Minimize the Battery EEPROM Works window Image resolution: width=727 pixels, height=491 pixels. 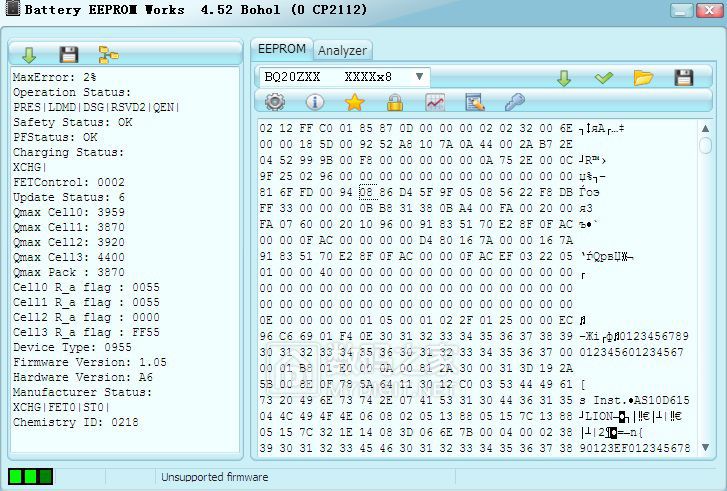coord(682,10)
